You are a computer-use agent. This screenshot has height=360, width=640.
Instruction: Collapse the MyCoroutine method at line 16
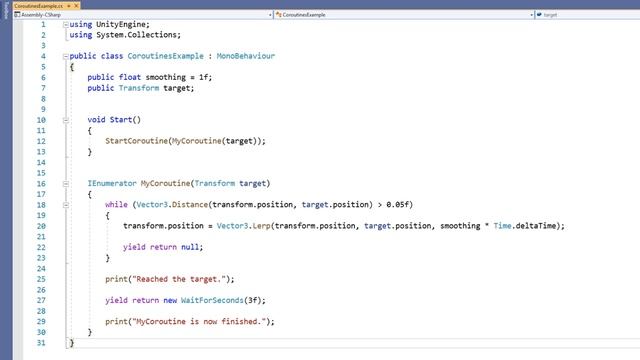point(66,184)
